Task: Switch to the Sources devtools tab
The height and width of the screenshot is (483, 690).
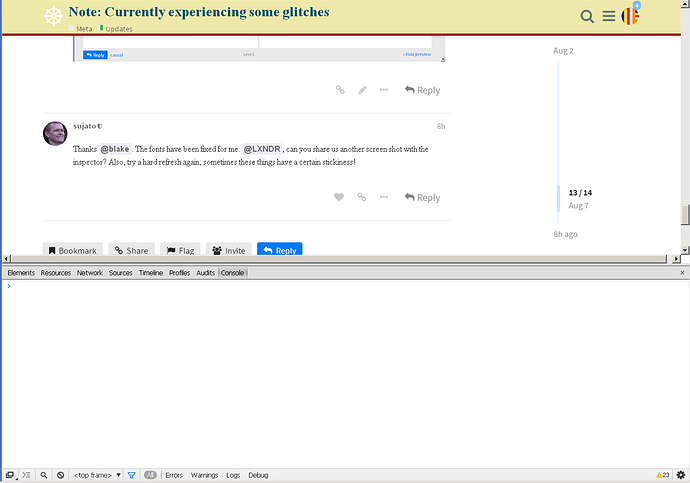Action: tap(121, 273)
